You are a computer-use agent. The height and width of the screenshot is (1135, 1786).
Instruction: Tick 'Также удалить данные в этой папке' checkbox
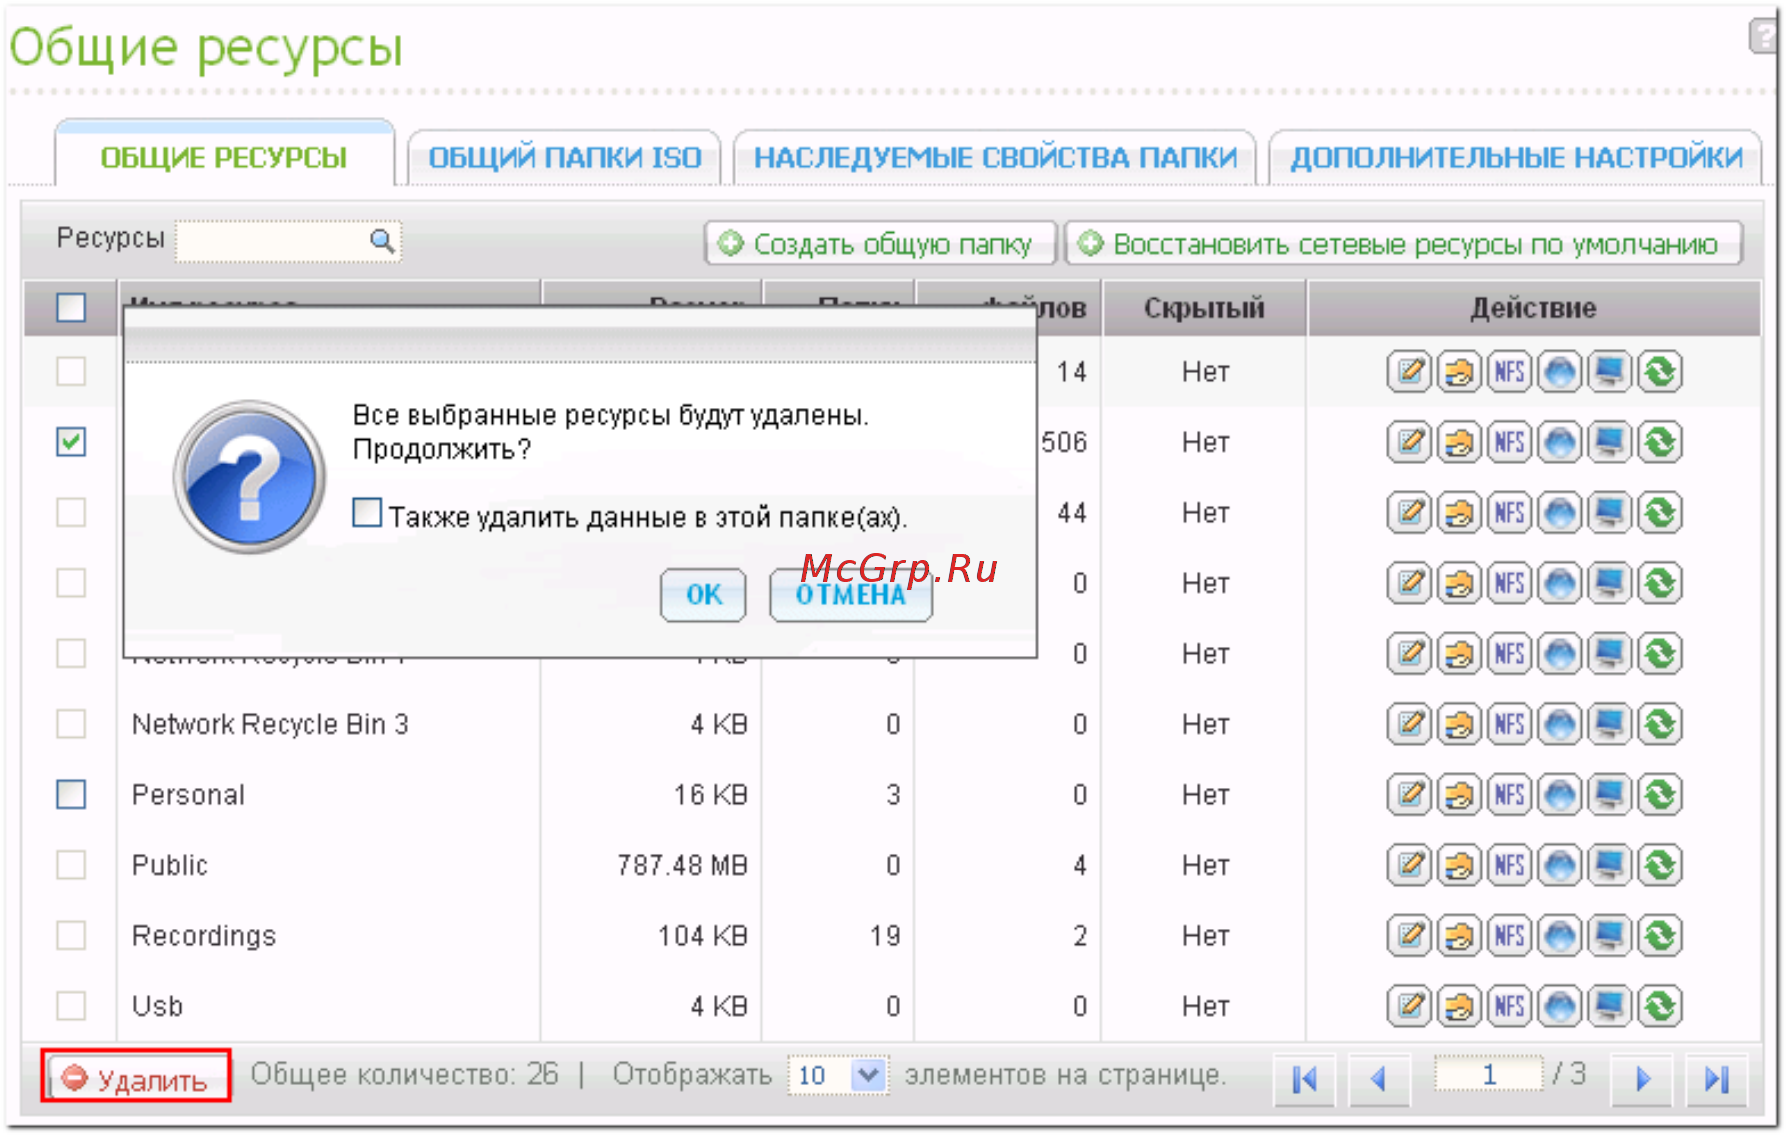[x=367, y=513]
